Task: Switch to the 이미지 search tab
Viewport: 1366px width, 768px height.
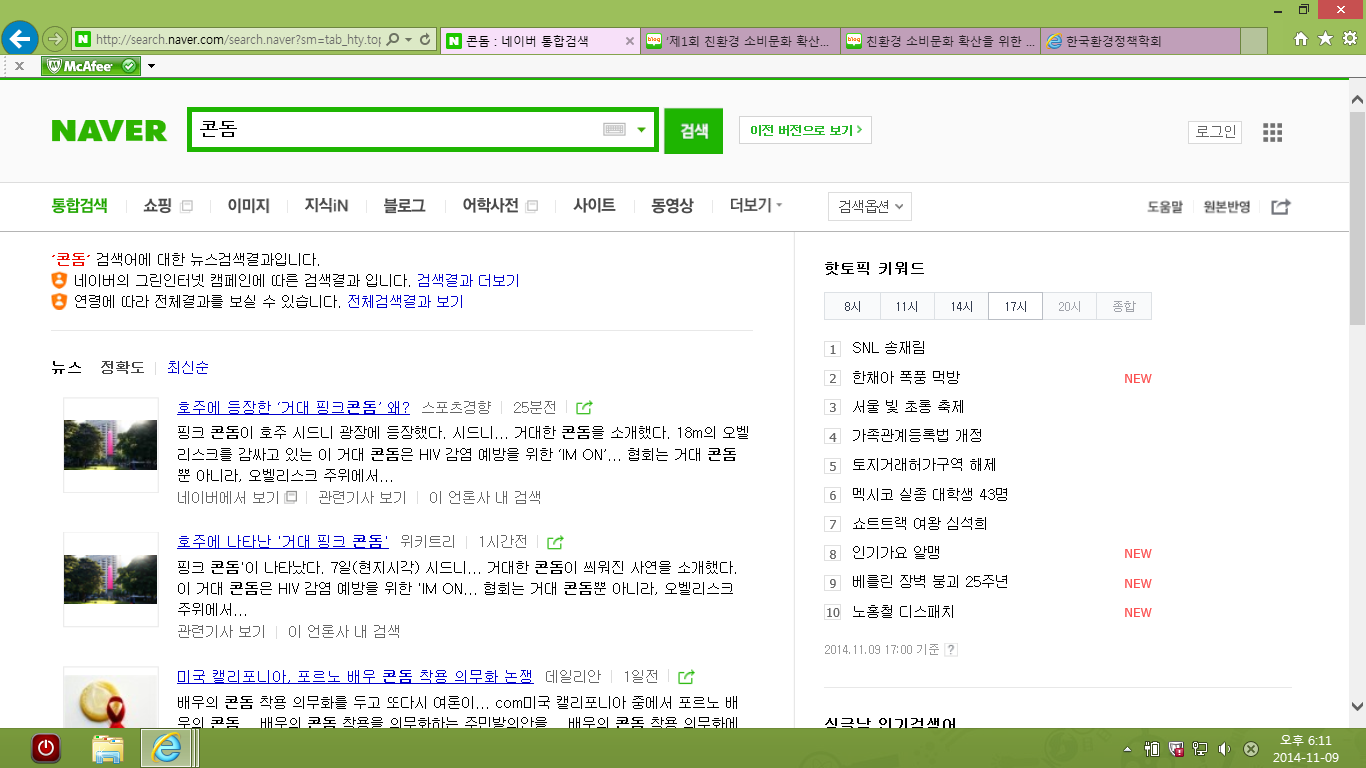Action: pyautogui.click(x=248, y=206)
